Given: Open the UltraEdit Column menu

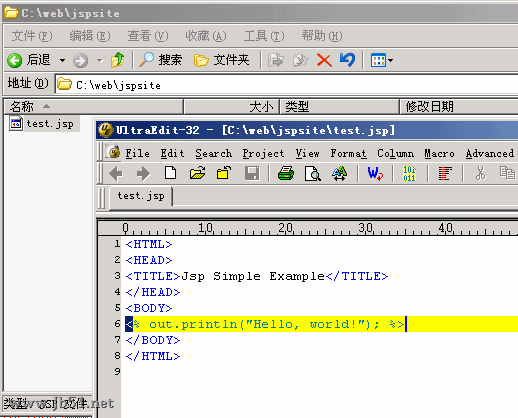Looking at the screenshot, I should click(x=395, y=153).
